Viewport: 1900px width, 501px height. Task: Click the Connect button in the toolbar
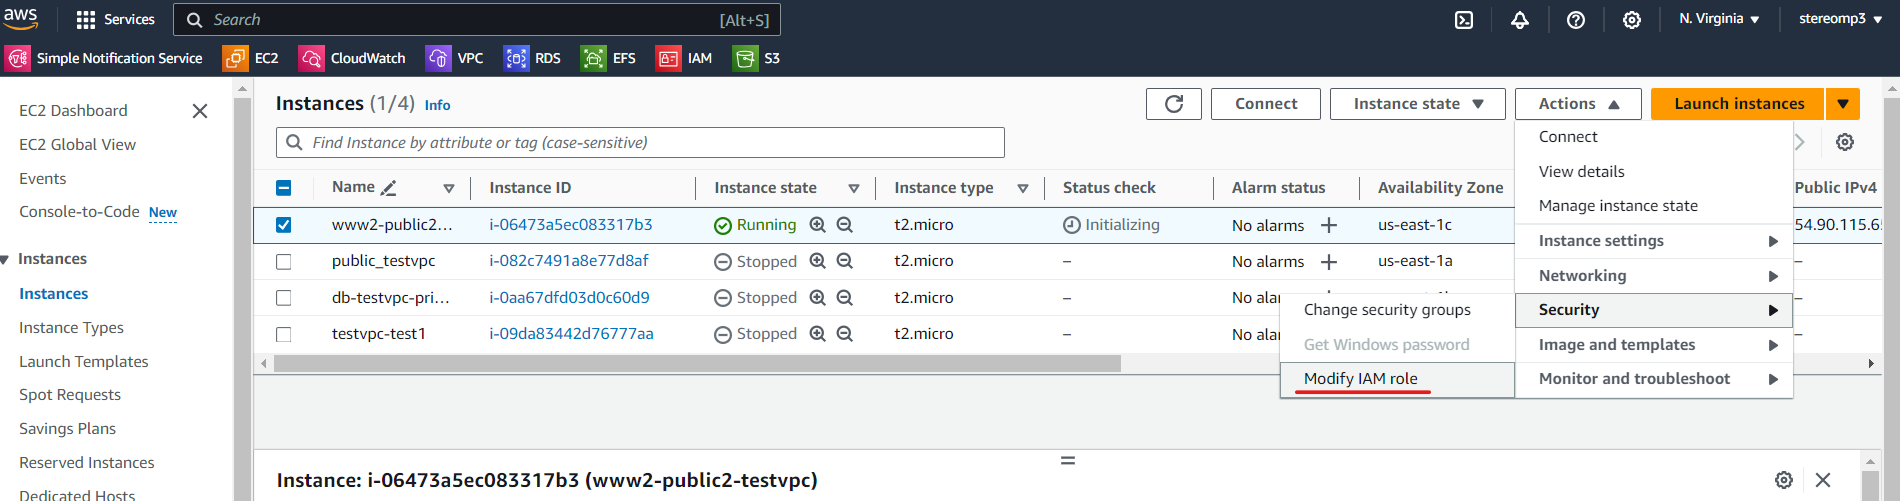coord(1266,104)
